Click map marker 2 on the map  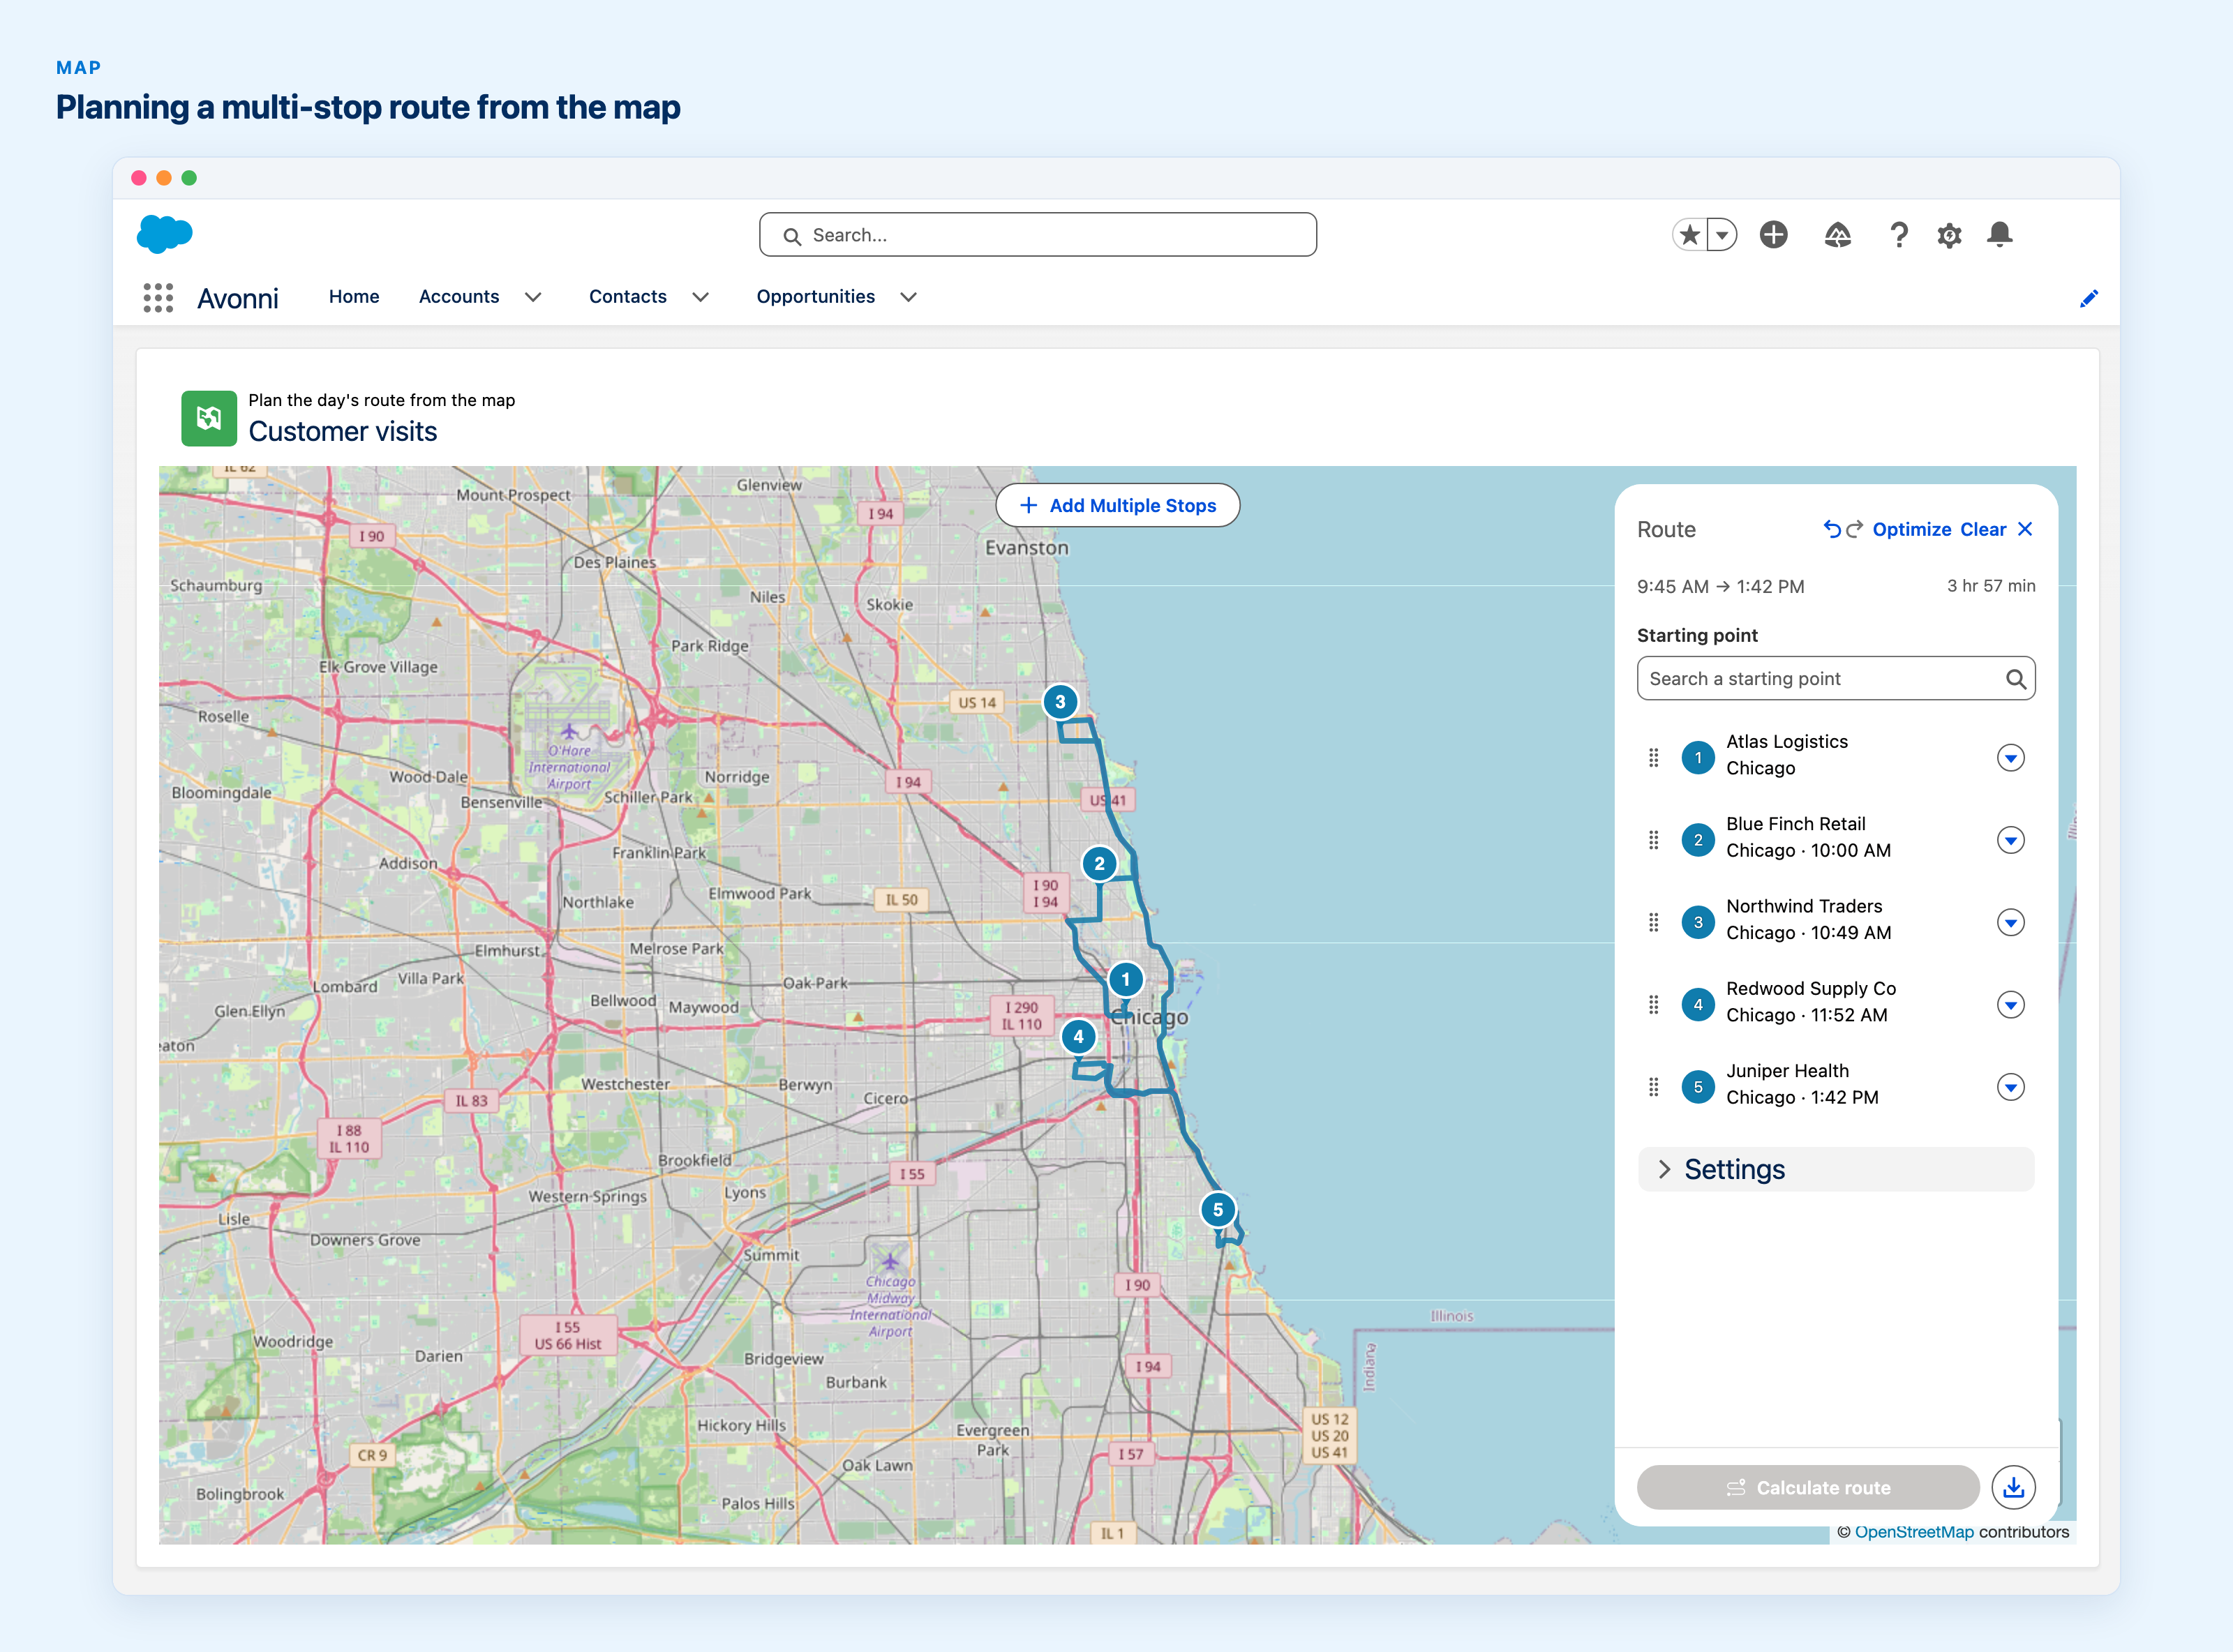(1099, 864)
